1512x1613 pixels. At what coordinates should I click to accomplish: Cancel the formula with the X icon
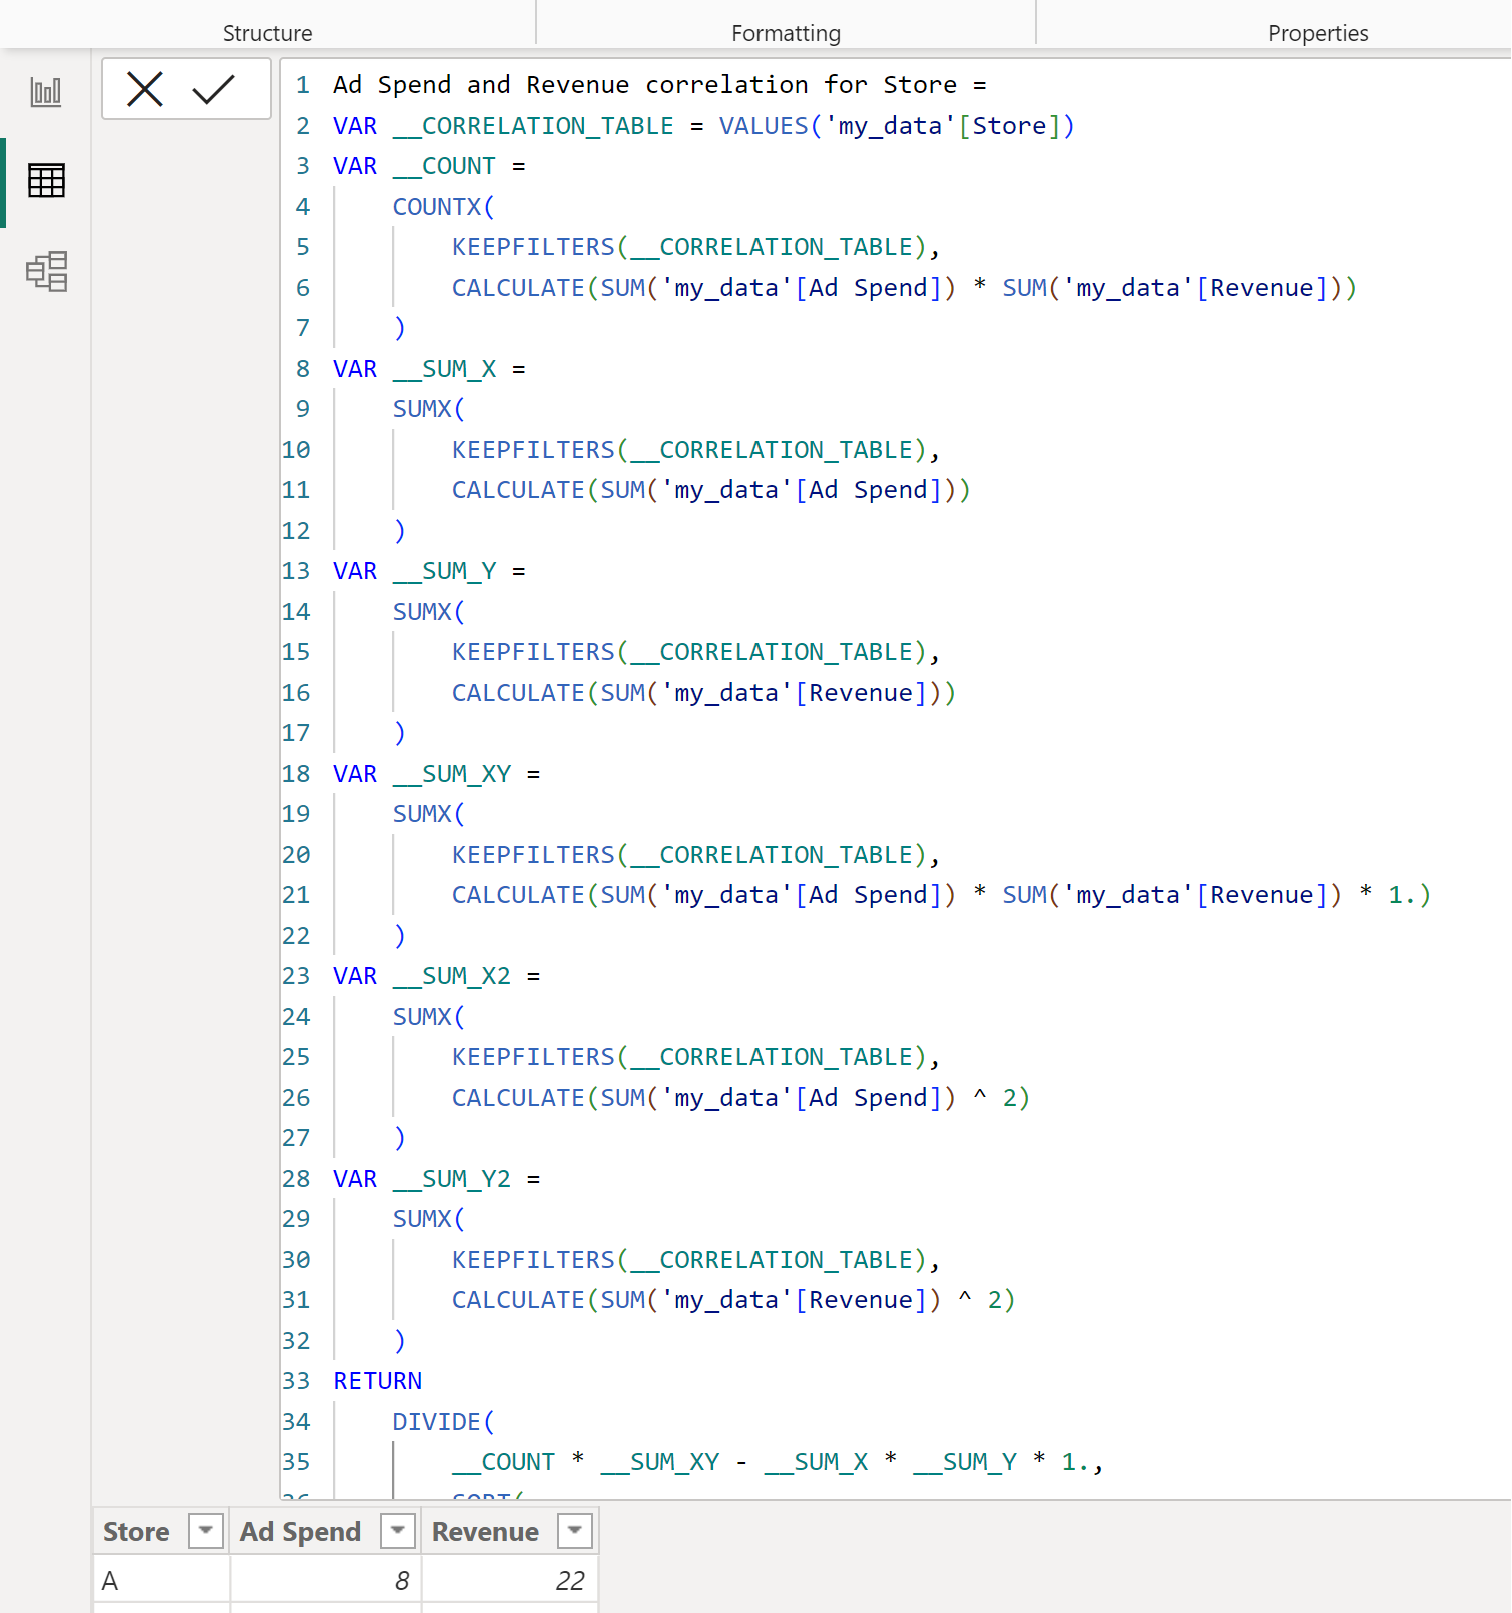point(145,89)
